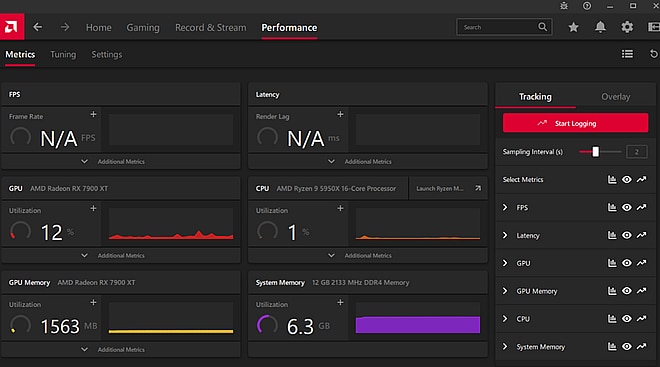Select the Metrics sub-tab

[x=20, y=54]
